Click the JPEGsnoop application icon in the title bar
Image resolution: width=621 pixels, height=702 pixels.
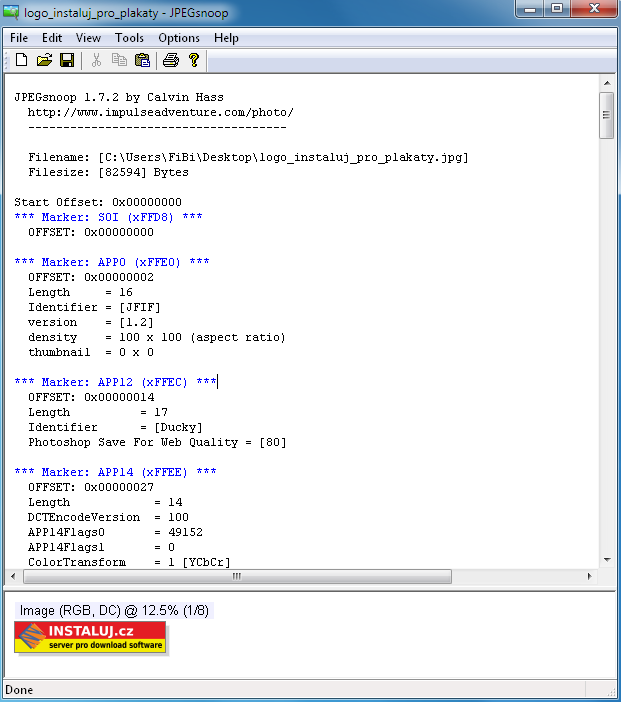click(11, 12)
